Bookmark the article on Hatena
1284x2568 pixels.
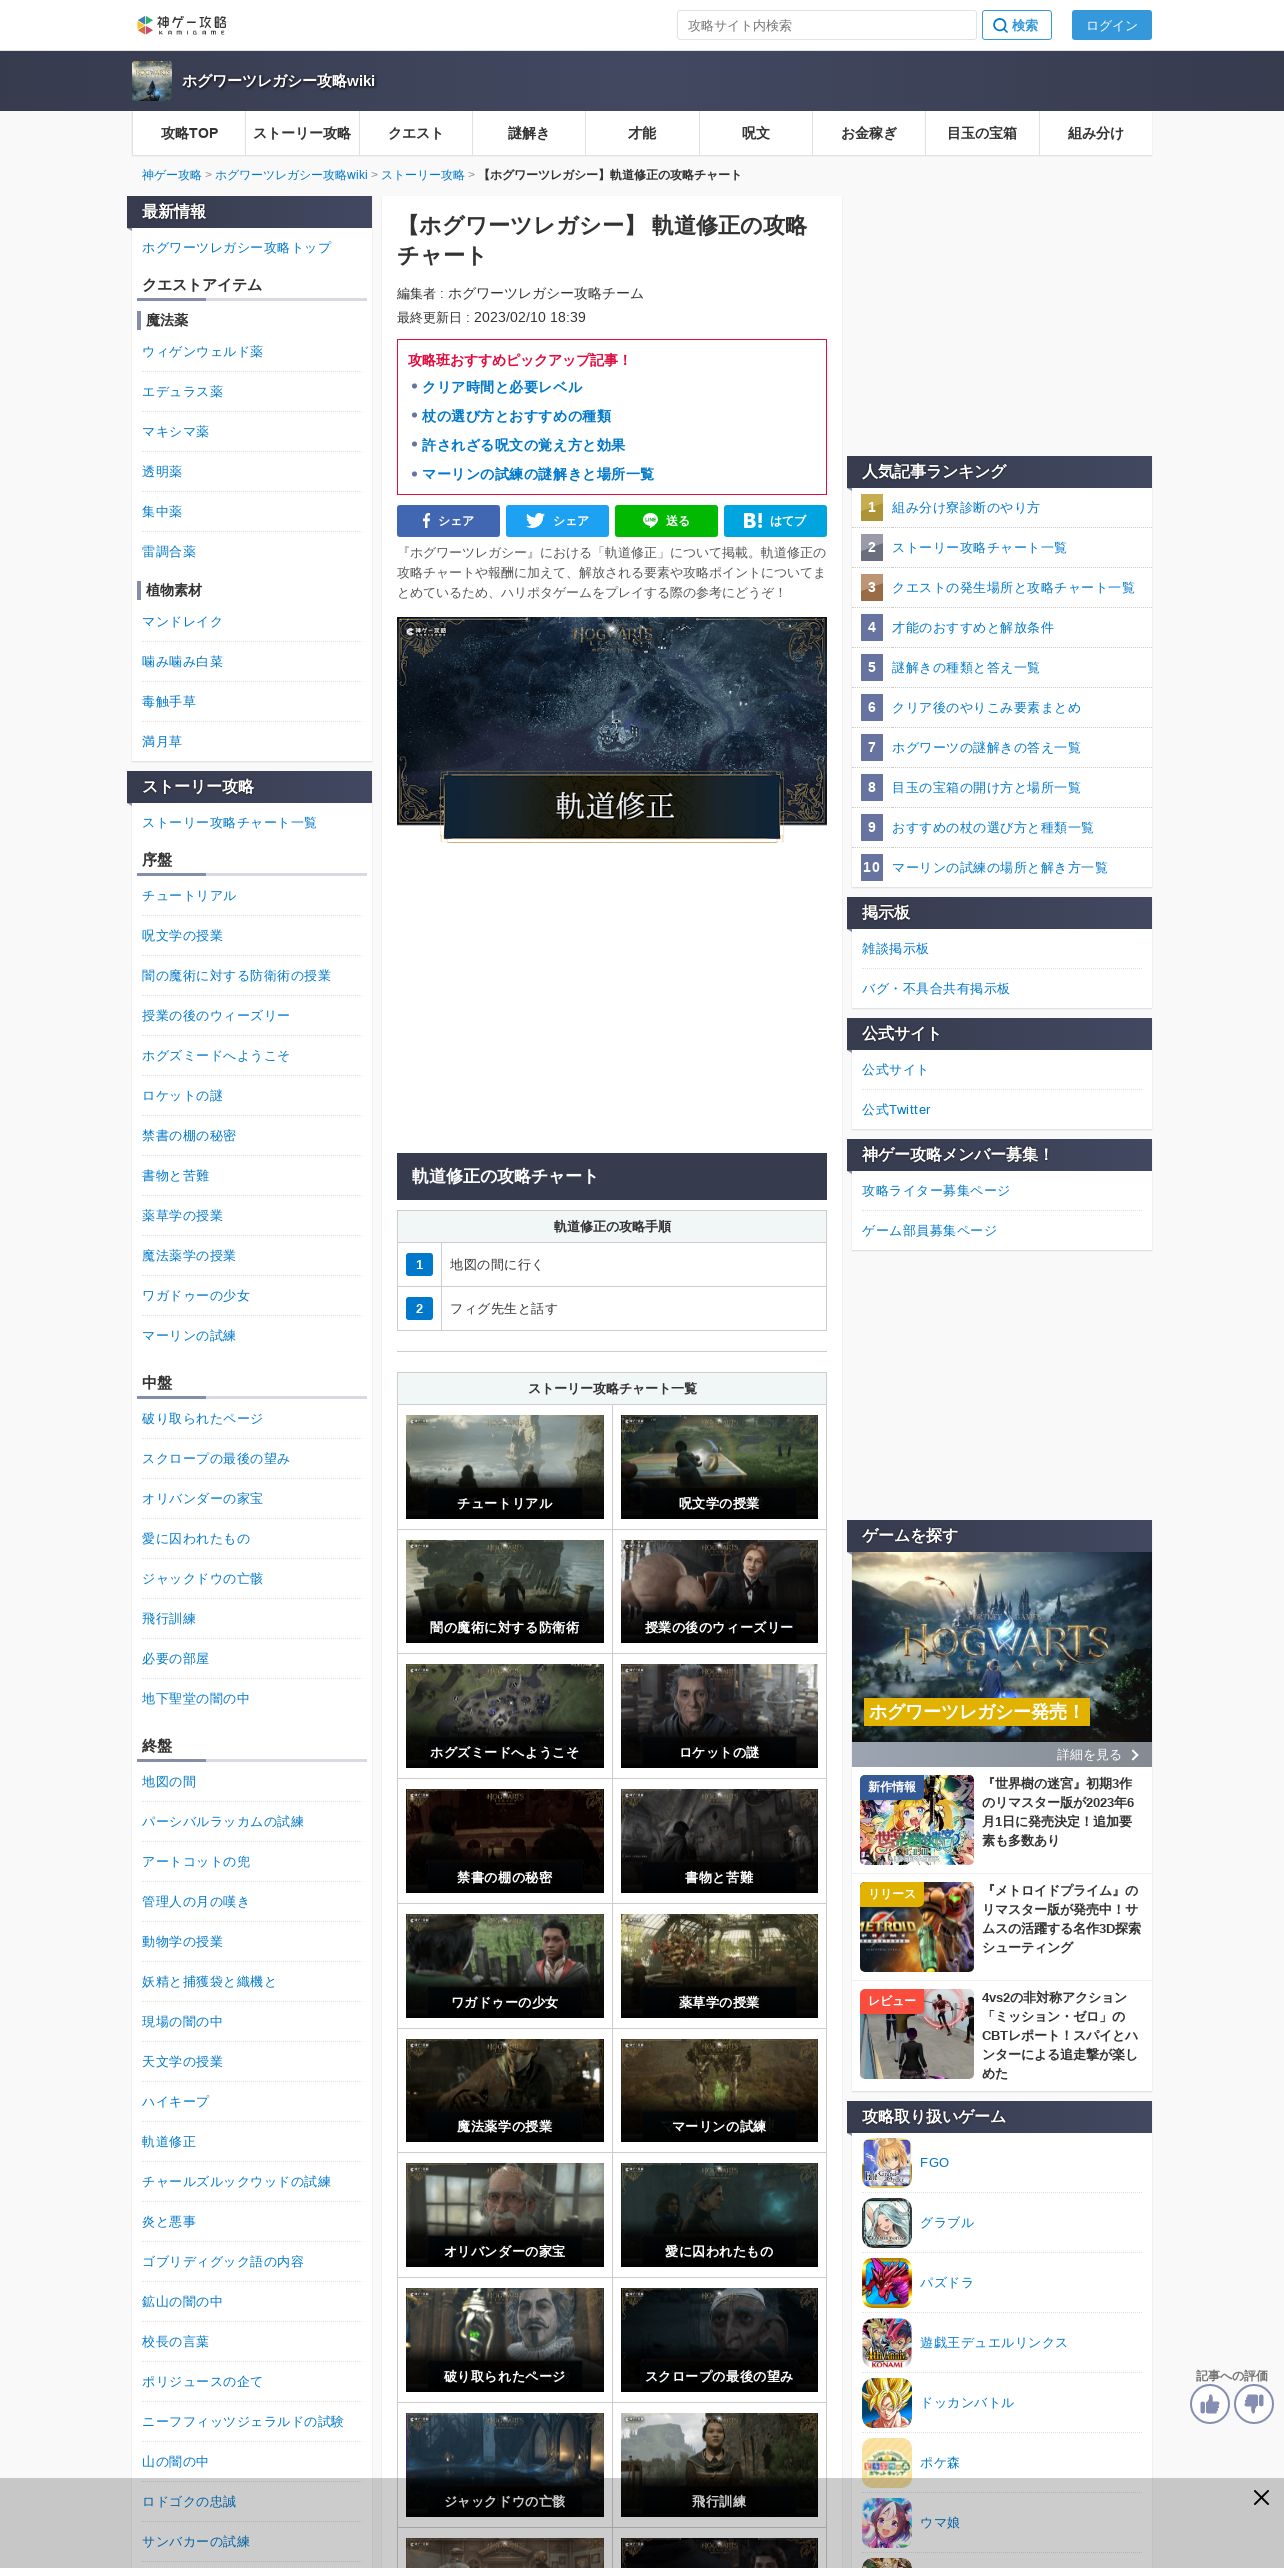[x=775, y=521]
